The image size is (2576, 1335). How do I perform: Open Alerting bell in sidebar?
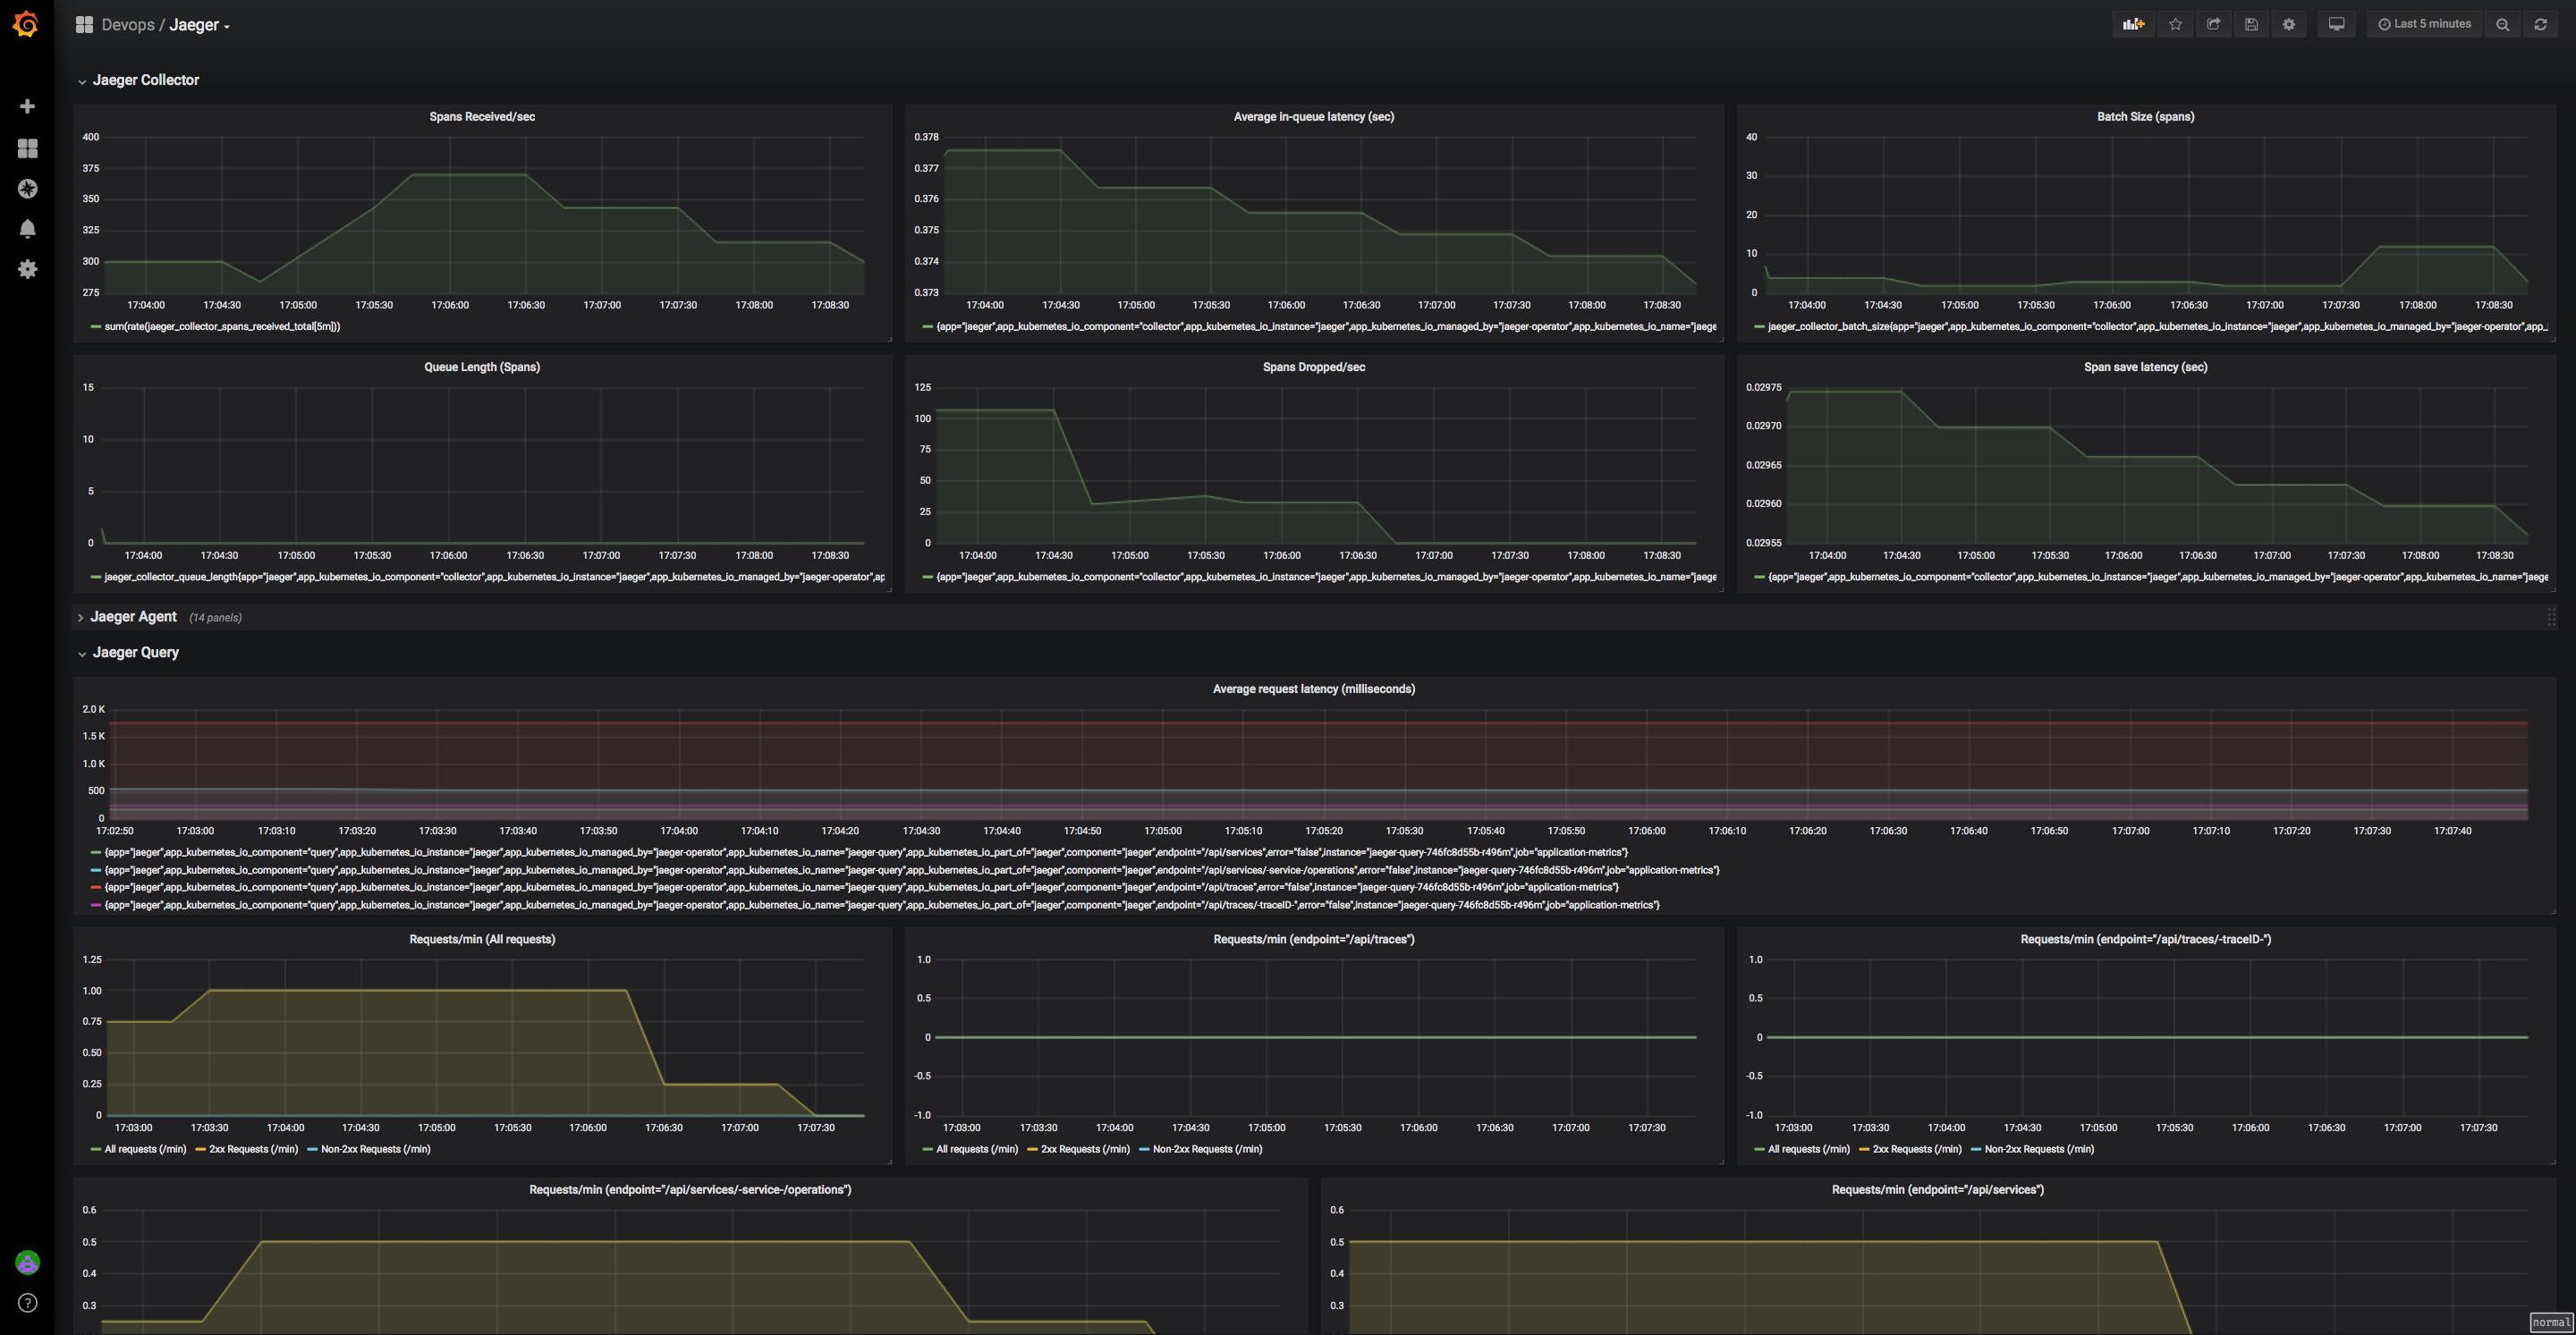[x=27, y=229]
